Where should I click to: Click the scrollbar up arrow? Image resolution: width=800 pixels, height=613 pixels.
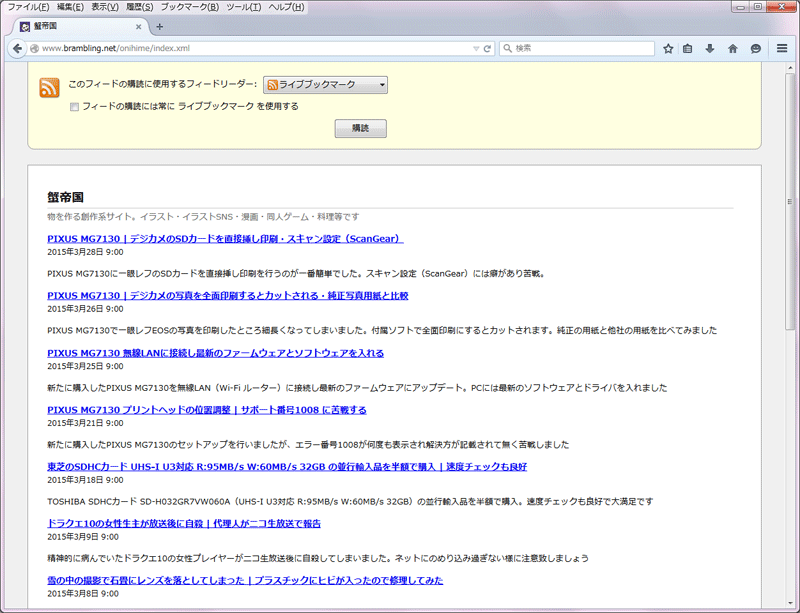pos(790,67)
